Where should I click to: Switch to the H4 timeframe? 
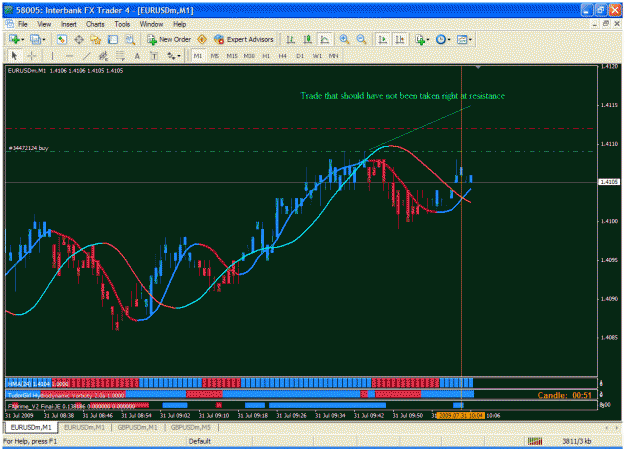[283, 56]
